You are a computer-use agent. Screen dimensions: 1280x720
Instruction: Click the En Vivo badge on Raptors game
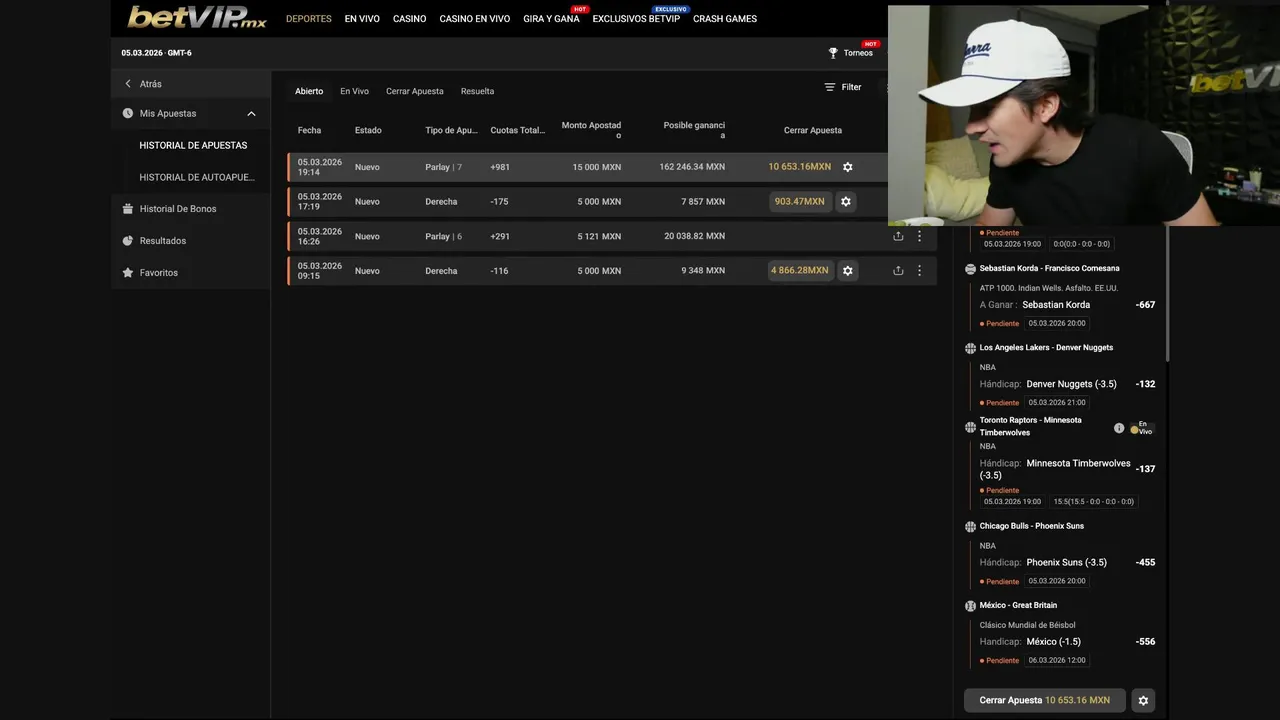click(x=1142, y=427)
